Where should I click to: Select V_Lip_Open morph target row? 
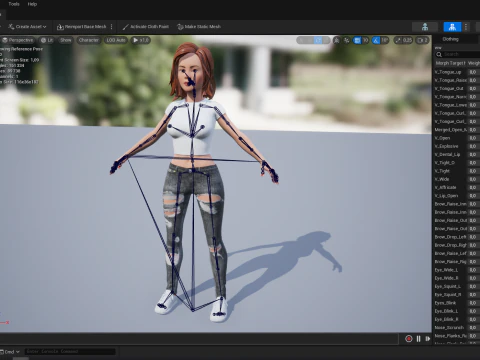point(457,196)
